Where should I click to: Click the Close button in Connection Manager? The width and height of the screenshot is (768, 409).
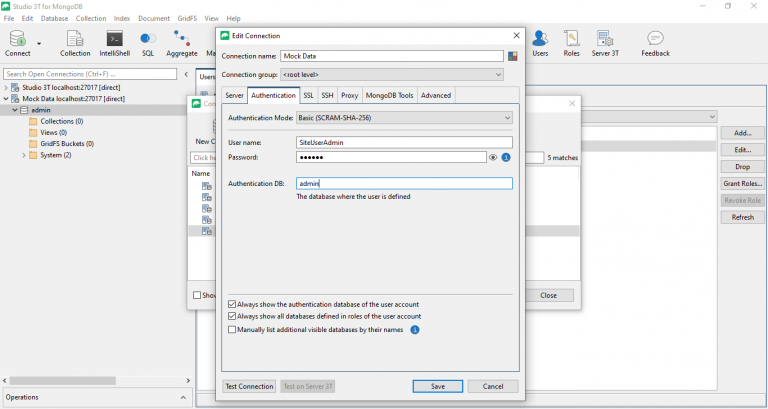pos(549,295)
